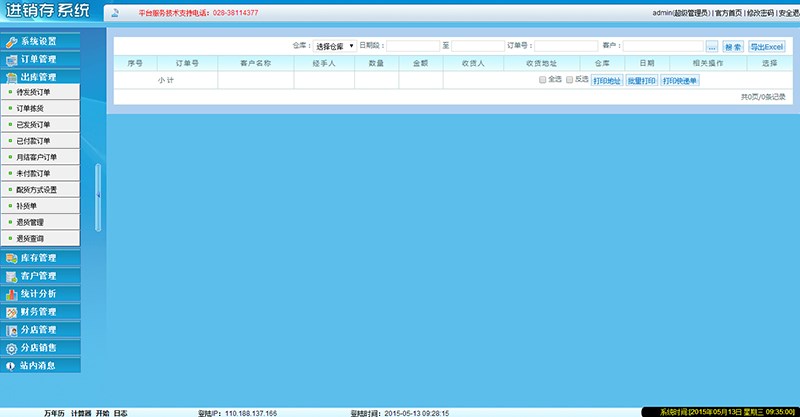Click the 搜索 search button
This screenshot has height=417, width=800.
[x=733, y=46]
